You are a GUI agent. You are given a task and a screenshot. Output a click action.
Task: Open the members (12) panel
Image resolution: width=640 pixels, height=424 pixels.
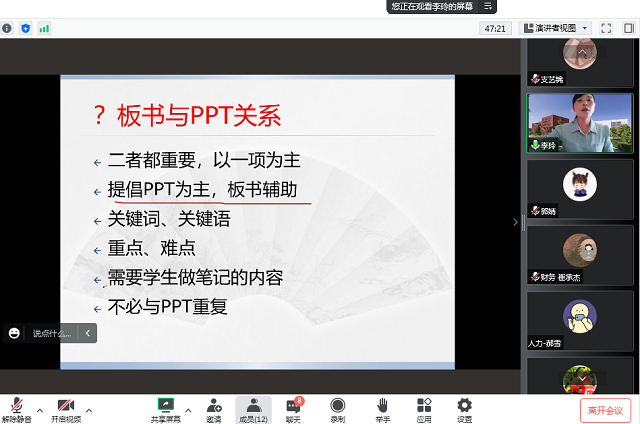253,409
